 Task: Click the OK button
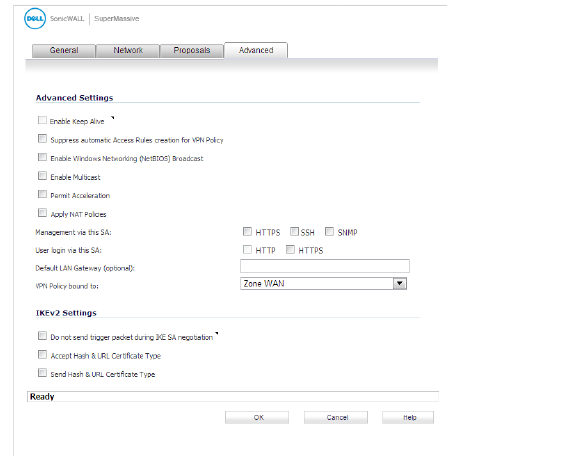click(257, 417)
